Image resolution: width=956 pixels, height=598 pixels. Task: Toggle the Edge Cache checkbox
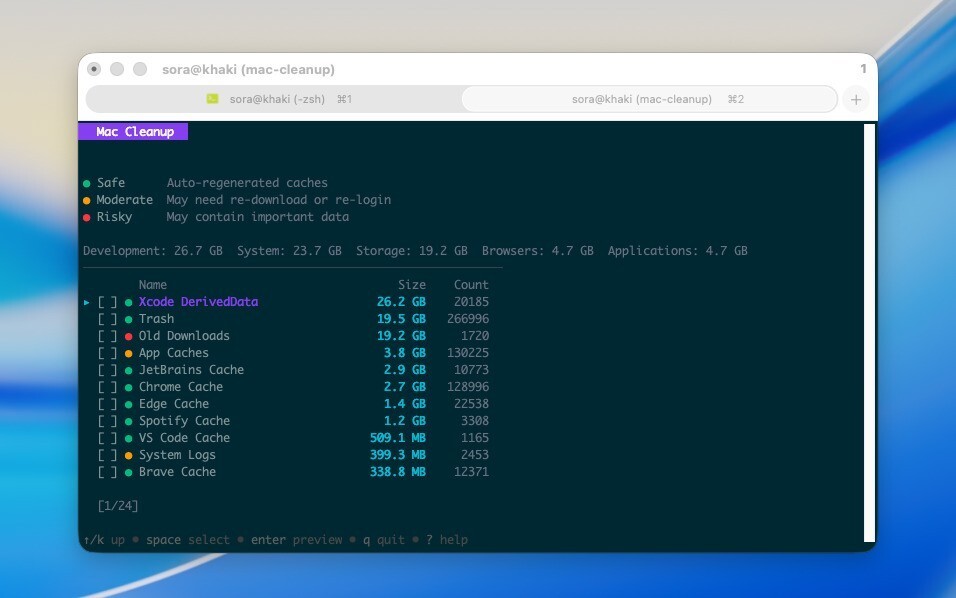tap(107, 404)
